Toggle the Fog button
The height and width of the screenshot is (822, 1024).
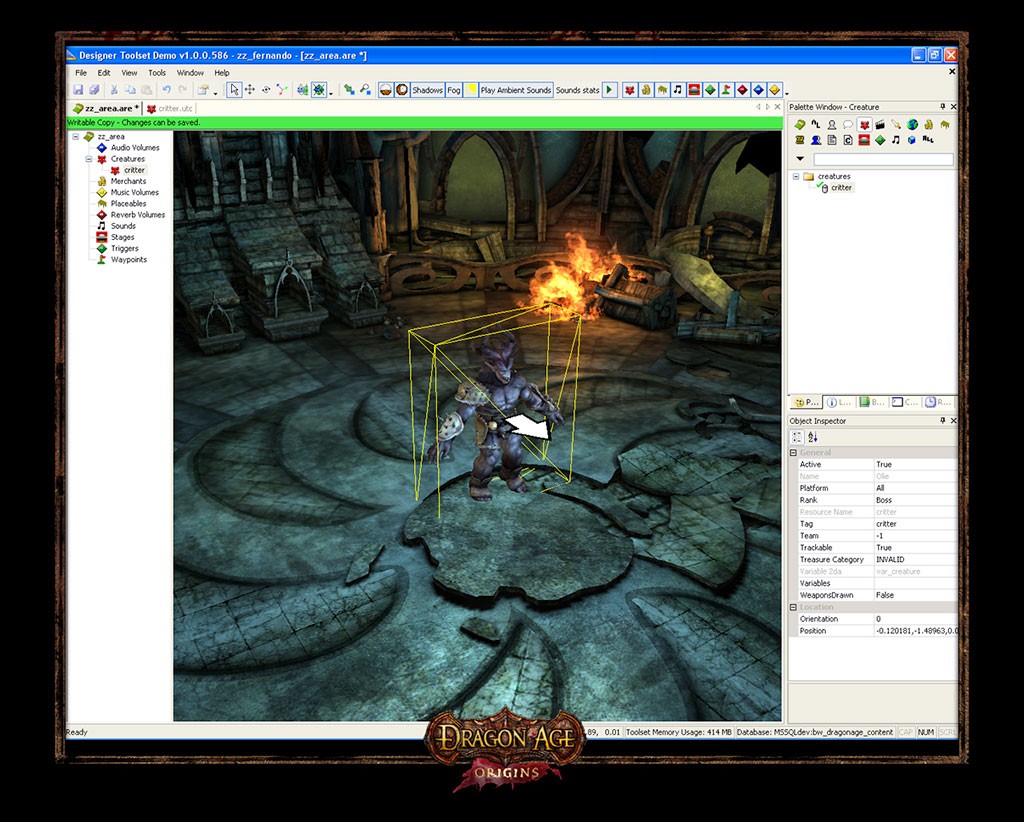pos(454,90)
